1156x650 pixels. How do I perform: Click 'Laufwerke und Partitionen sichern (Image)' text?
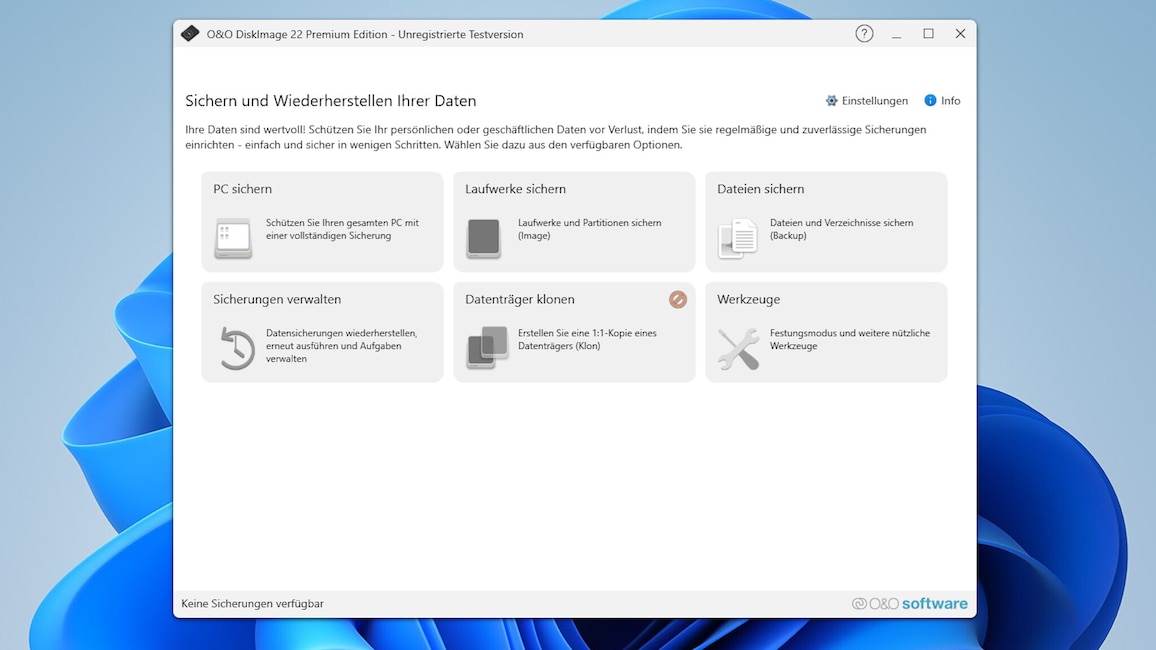tap(589, 229)
